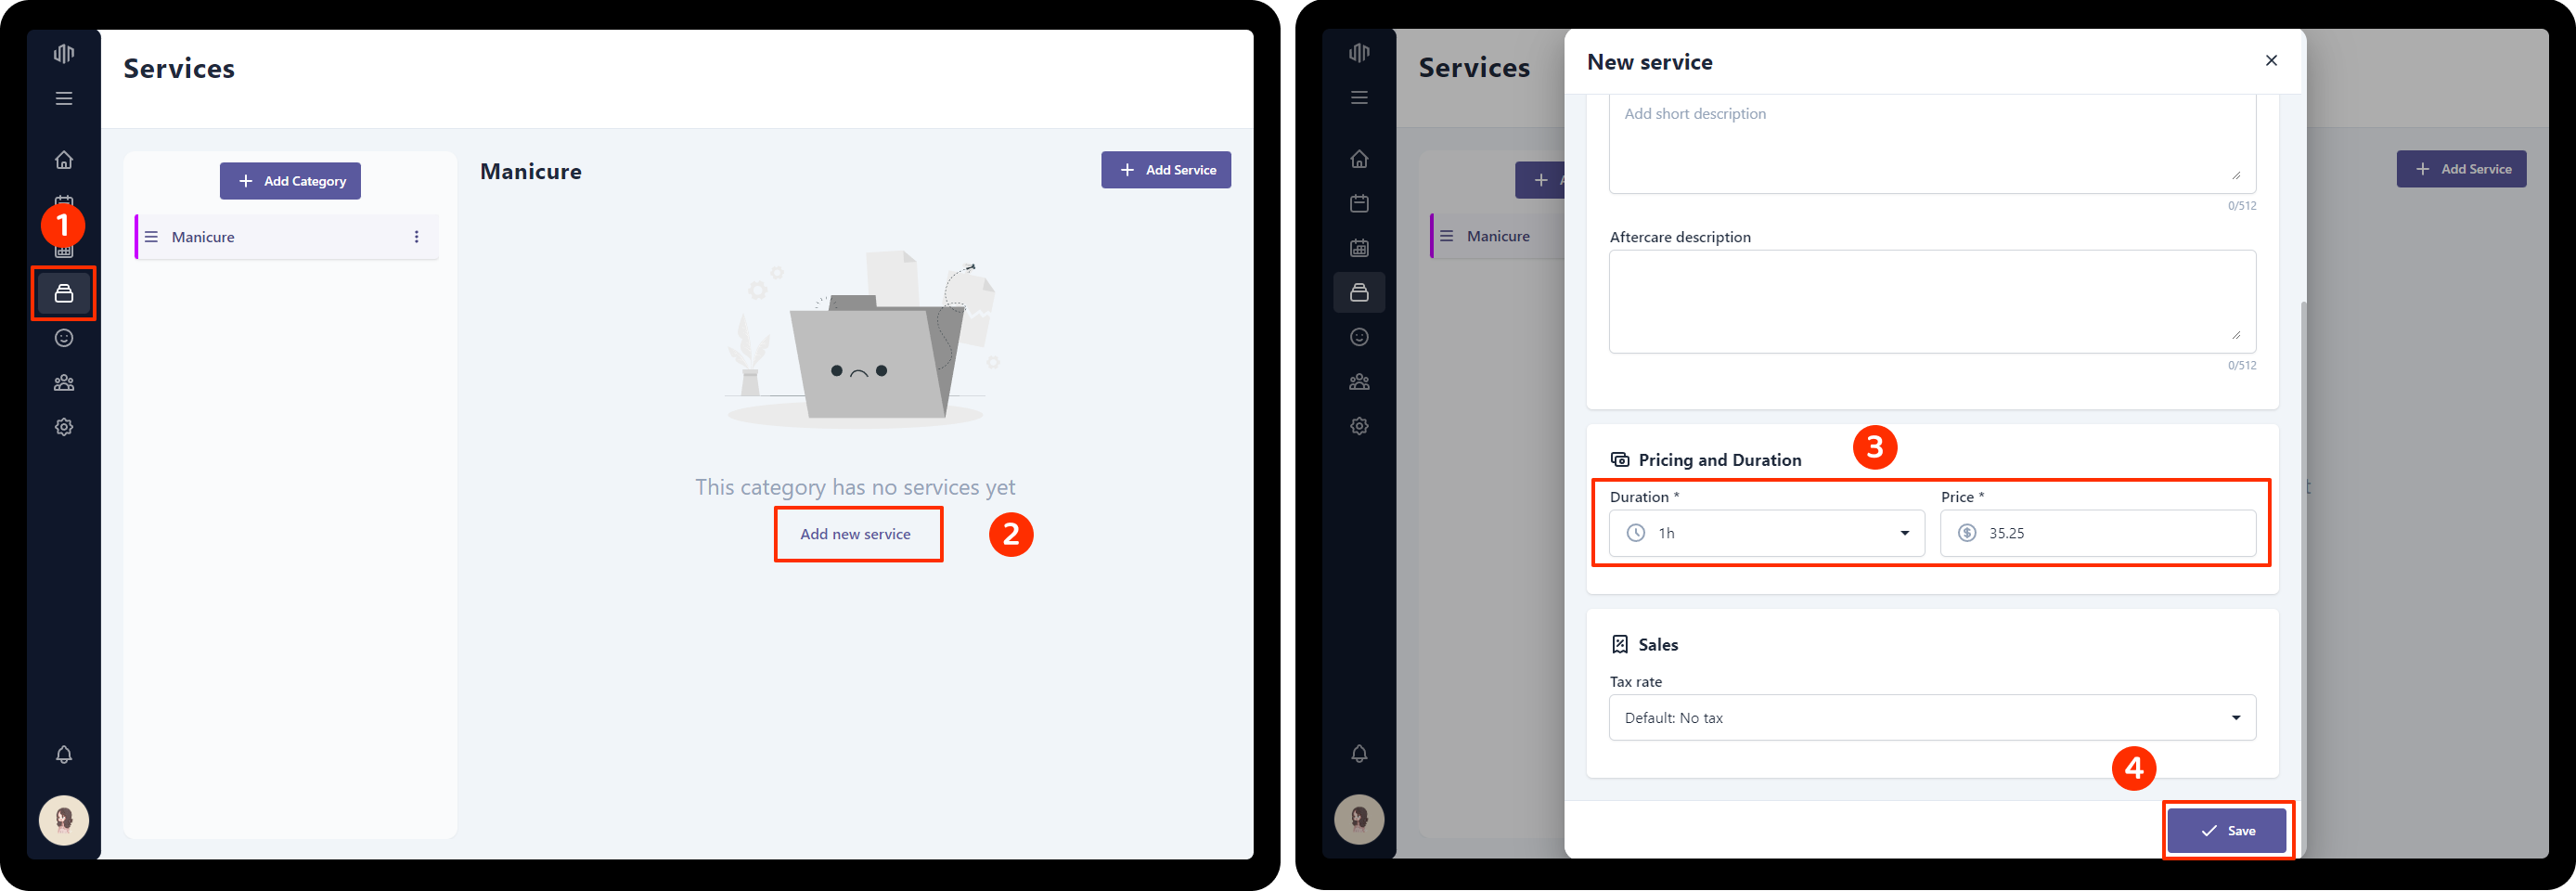Open the hamburger menu in the left screenshot
Screen dimensions: 2576x891
click(64, 98)
